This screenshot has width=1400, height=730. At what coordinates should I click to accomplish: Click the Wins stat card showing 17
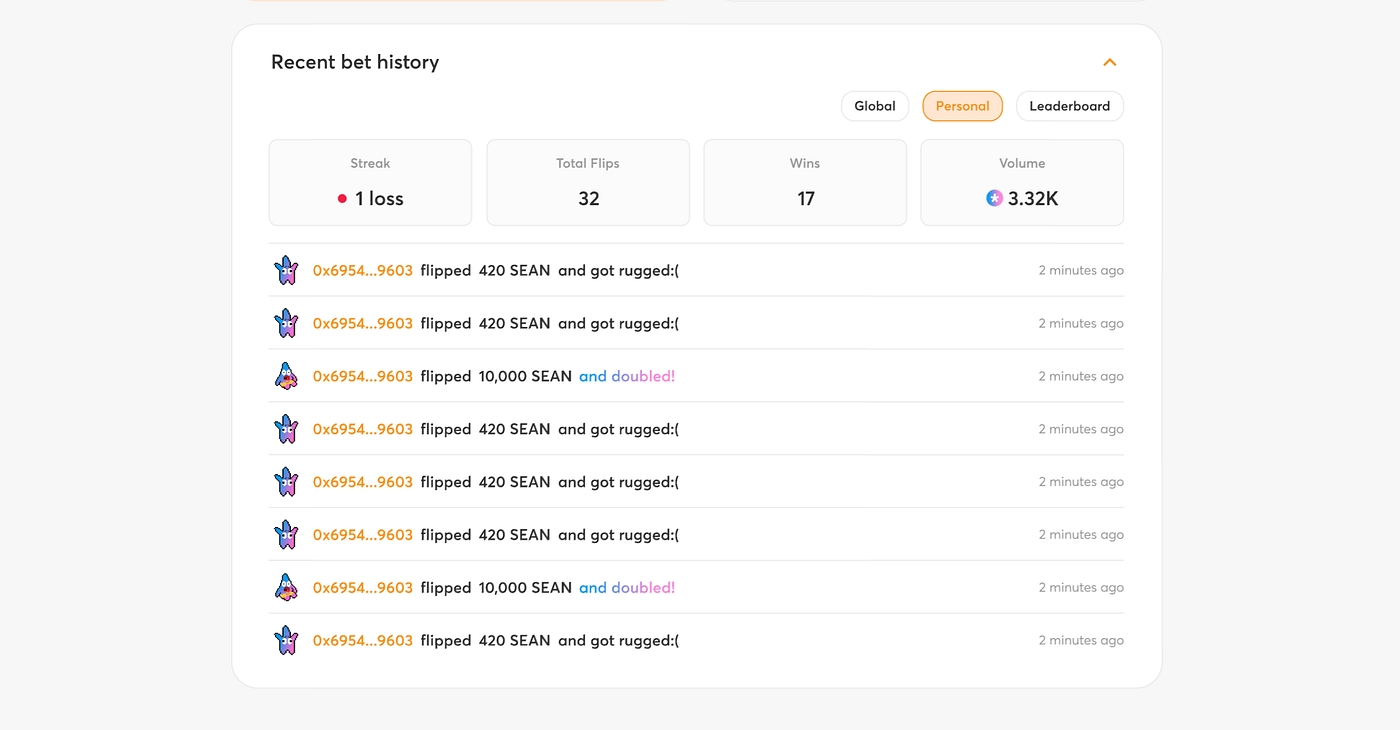[805, 182]
